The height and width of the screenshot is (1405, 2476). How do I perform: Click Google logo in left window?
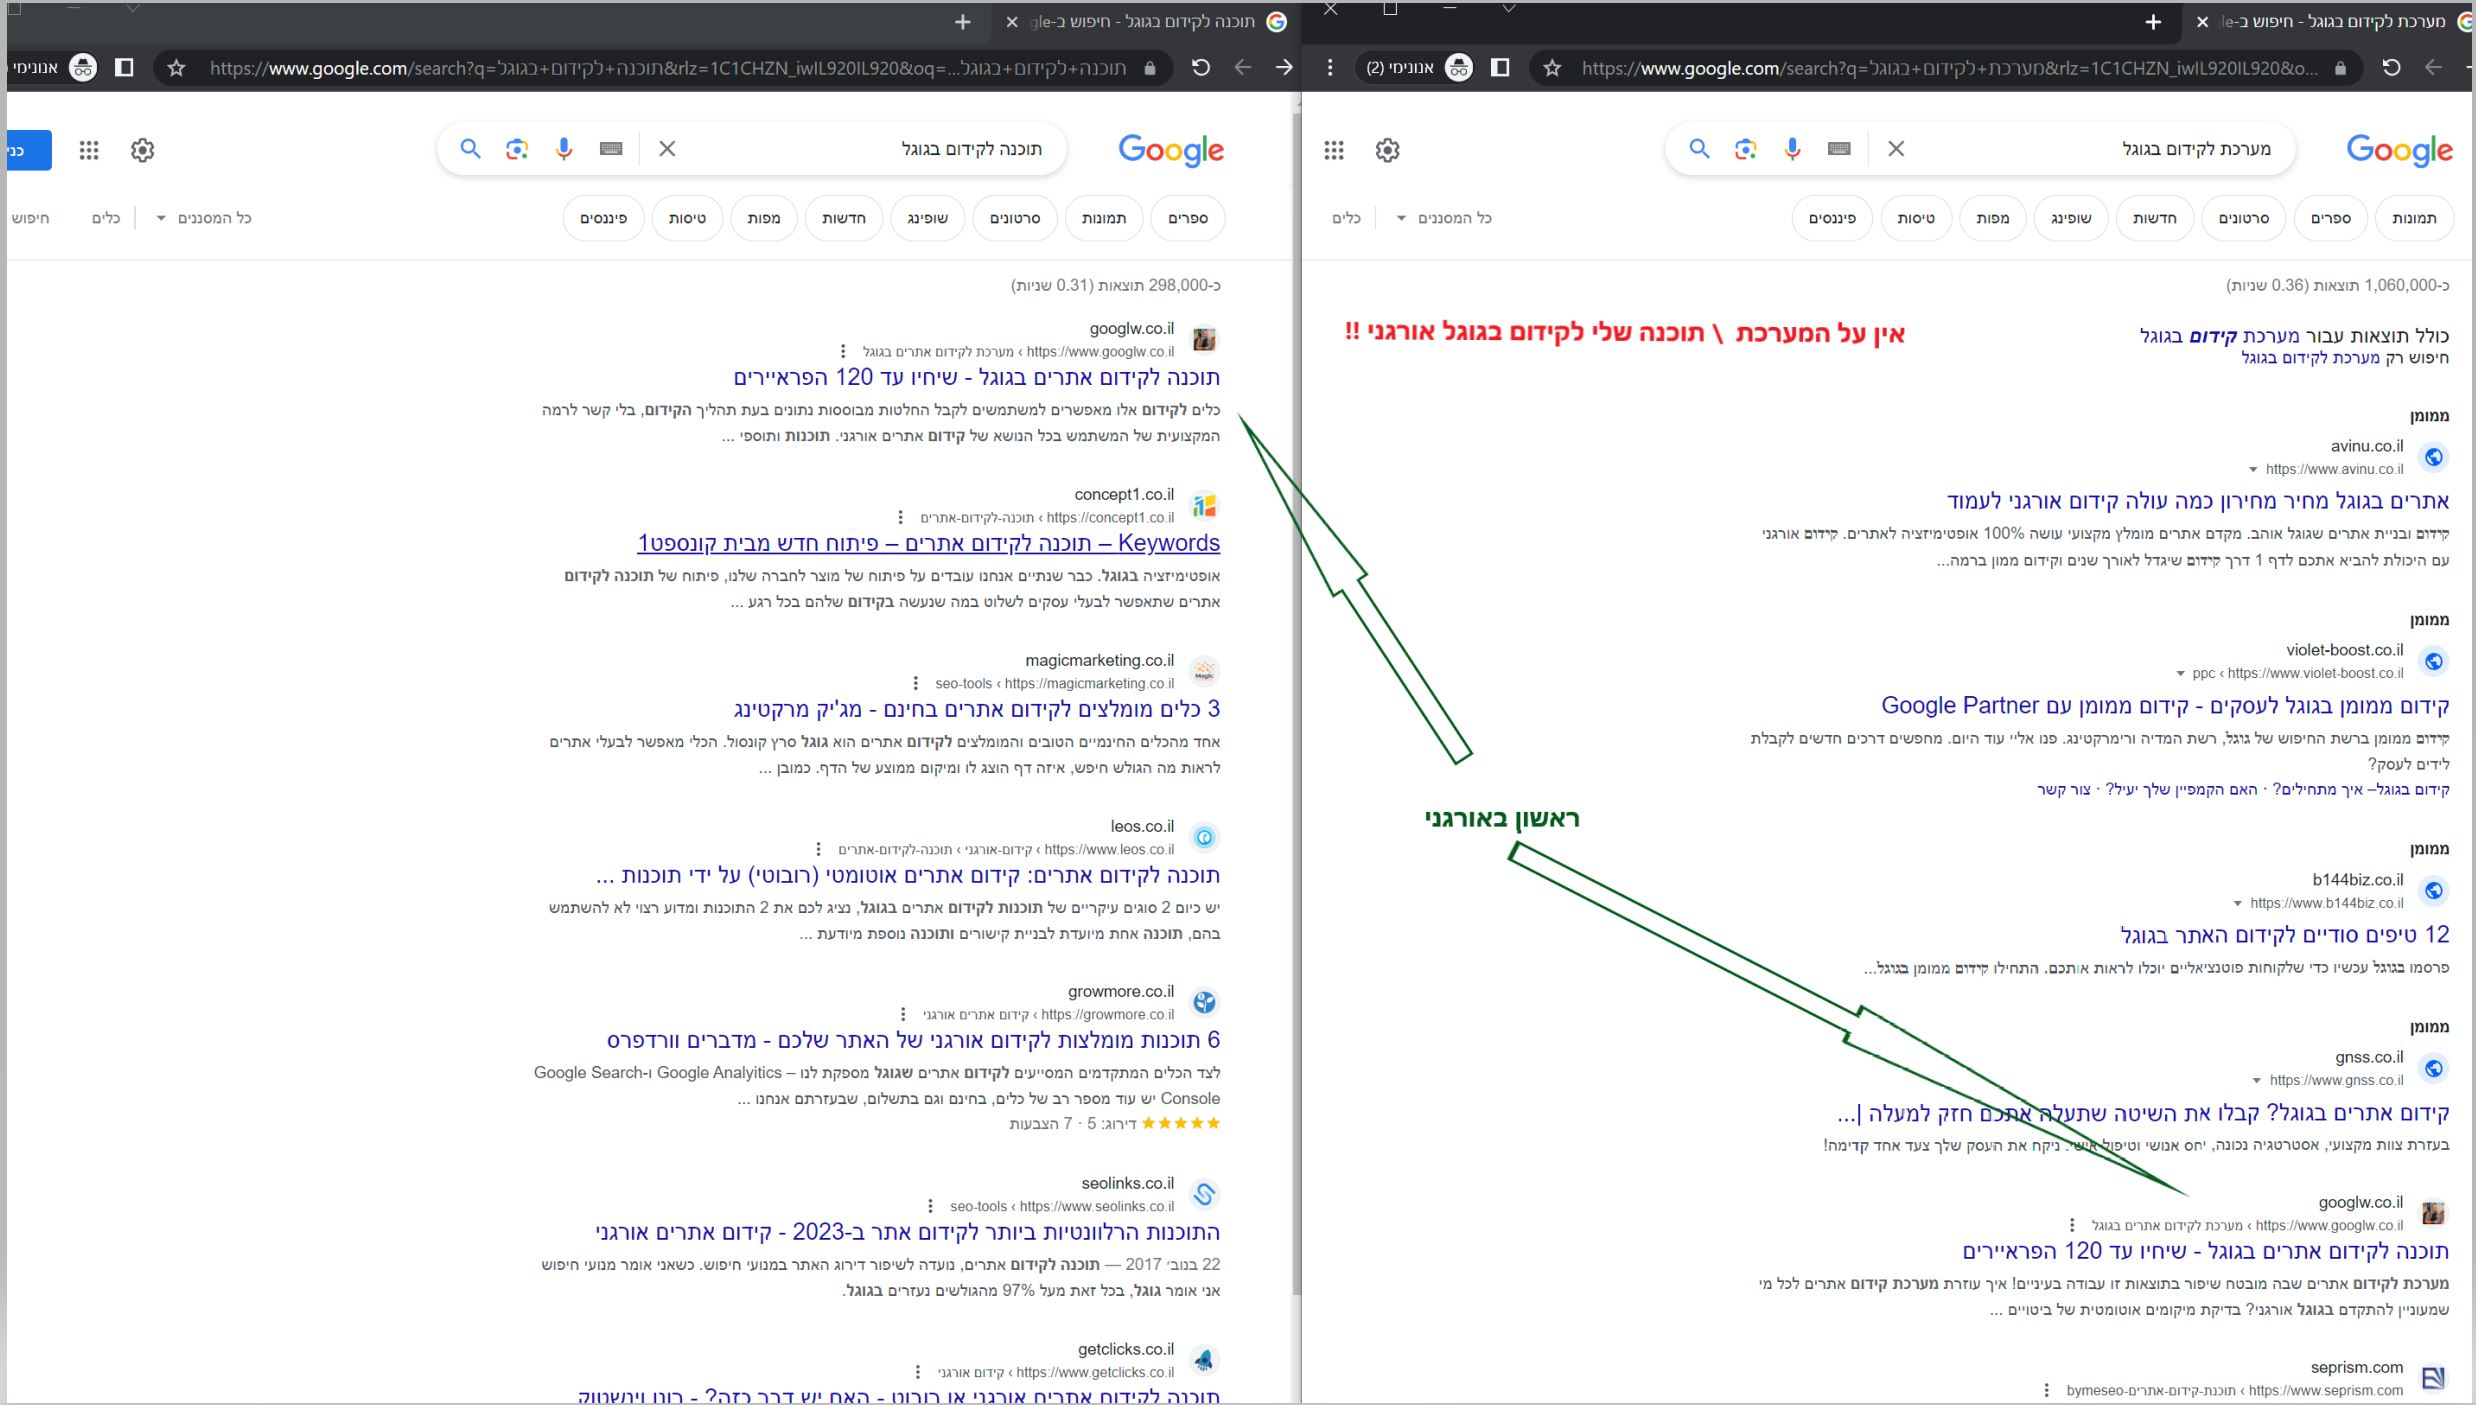point(1171,150)
